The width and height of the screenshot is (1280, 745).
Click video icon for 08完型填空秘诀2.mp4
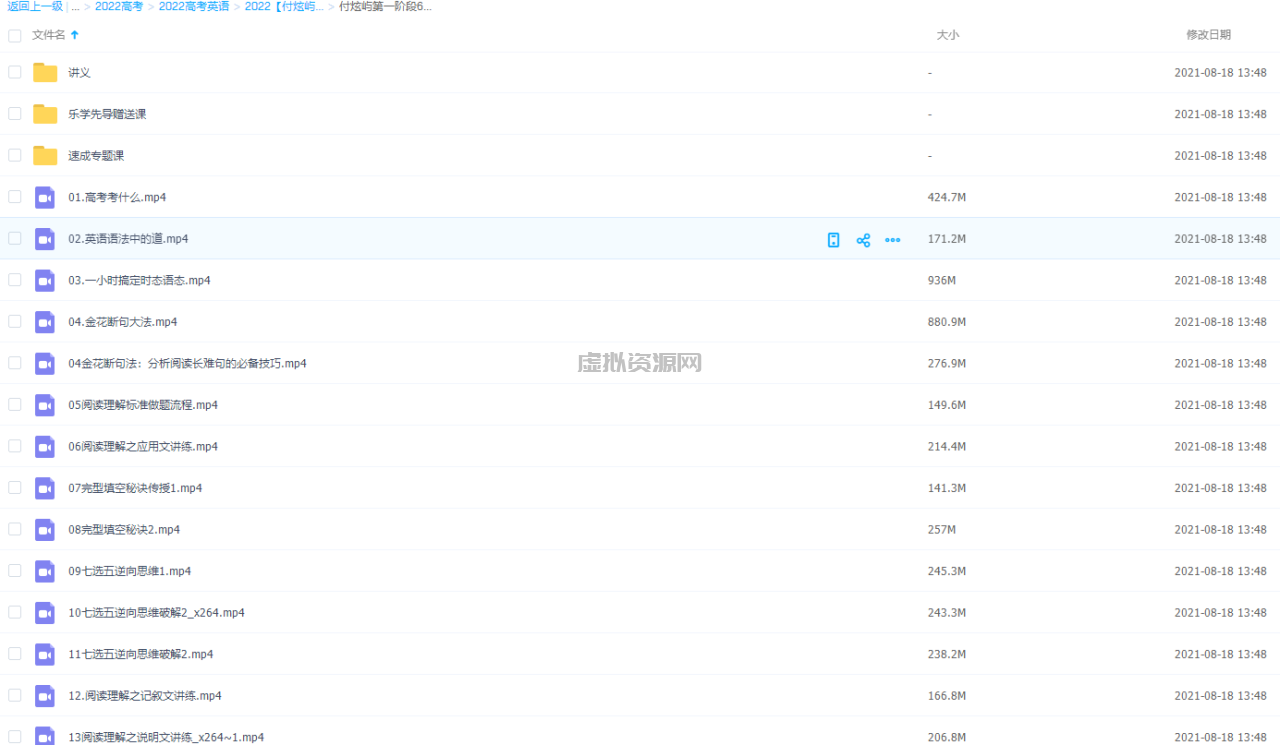coord(45,529)
